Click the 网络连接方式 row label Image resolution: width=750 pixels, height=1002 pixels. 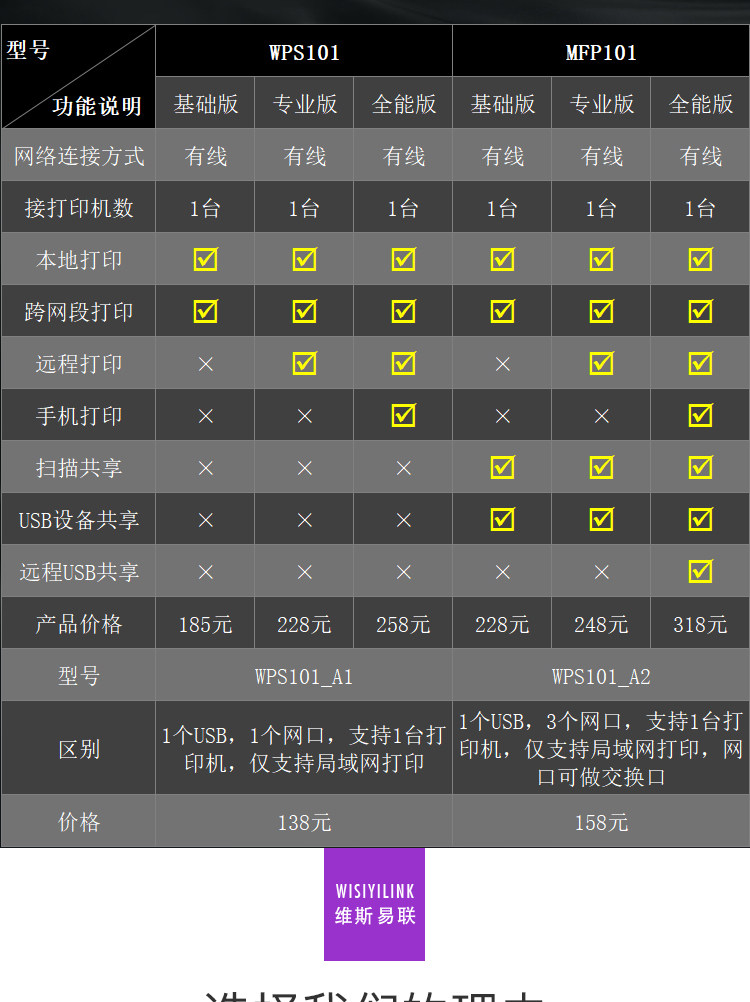(x=79, y=156)
